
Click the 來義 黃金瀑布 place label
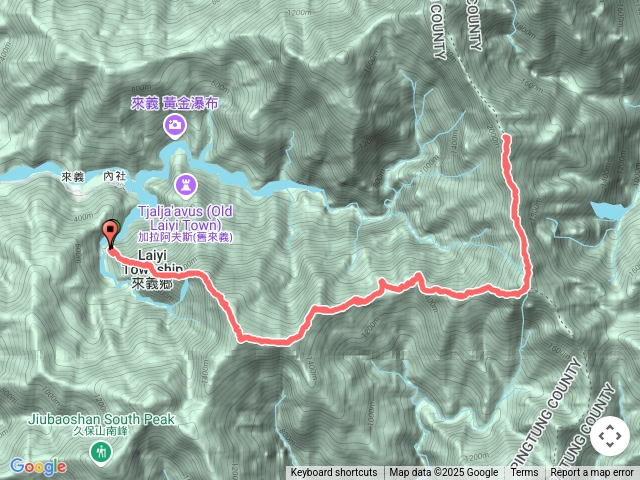click(175, 103)
